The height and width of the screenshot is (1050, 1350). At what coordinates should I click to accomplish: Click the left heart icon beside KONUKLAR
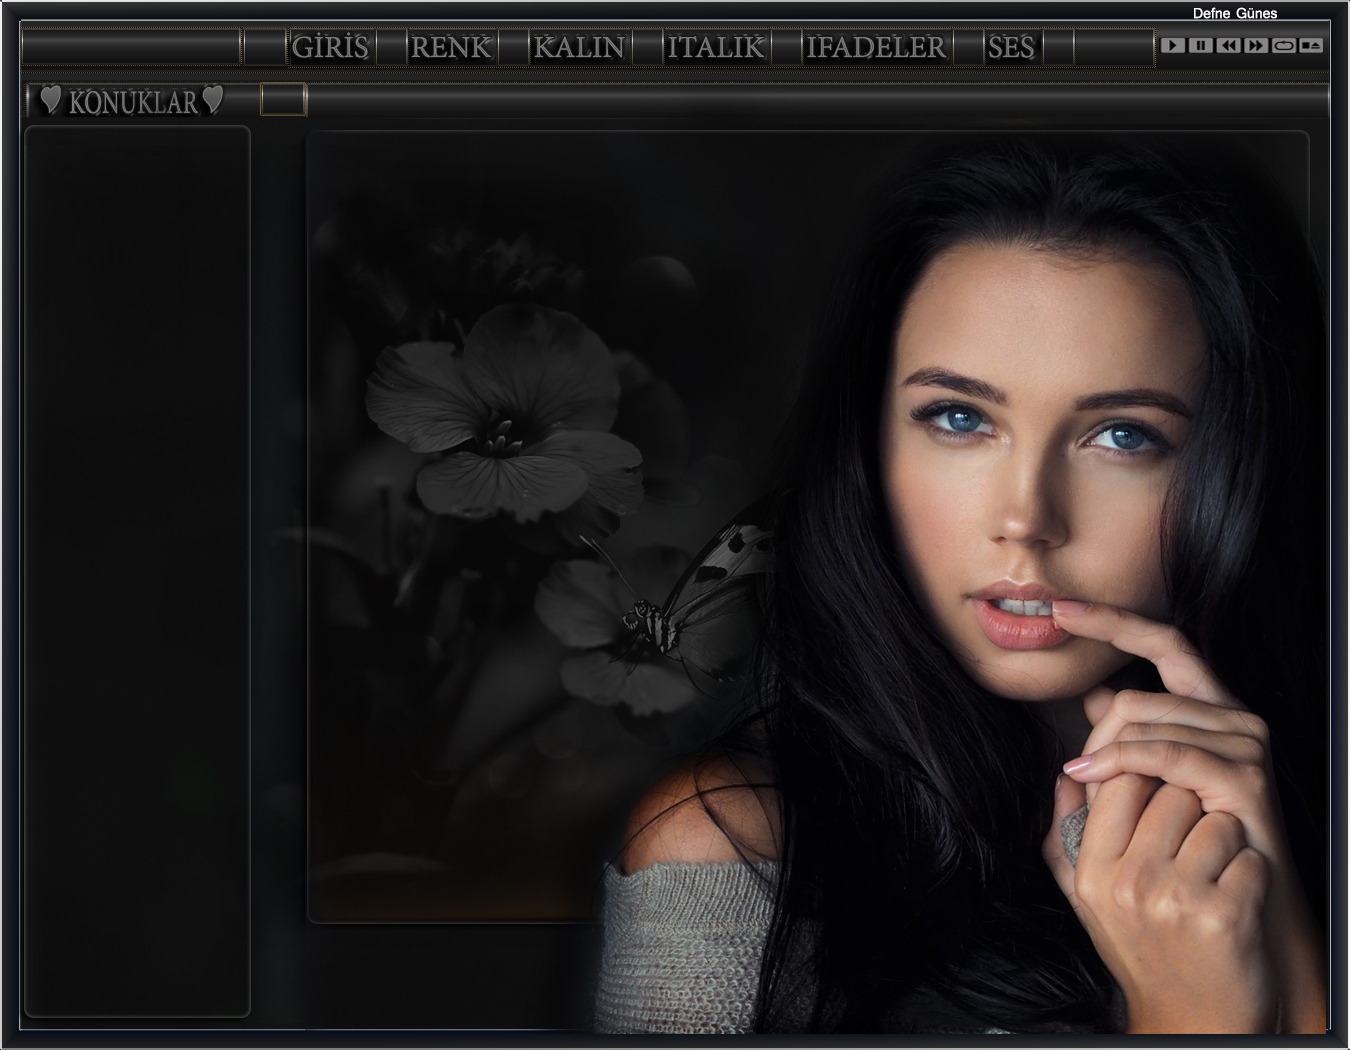click(x=50, y=100)
